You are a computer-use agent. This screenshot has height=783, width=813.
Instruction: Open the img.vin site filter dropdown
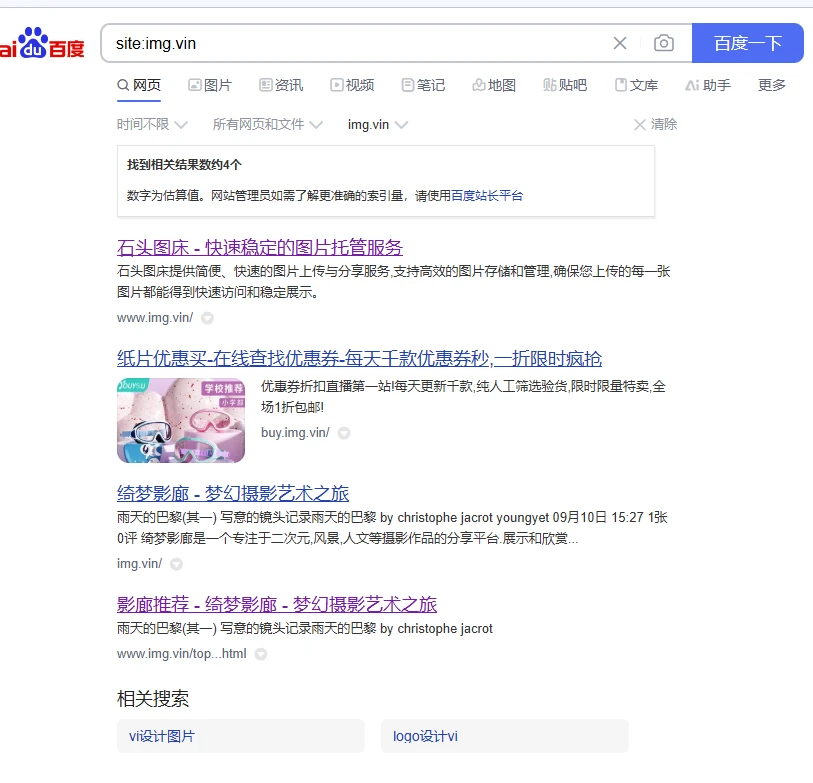pyautogui.click(x=377, y=125)
